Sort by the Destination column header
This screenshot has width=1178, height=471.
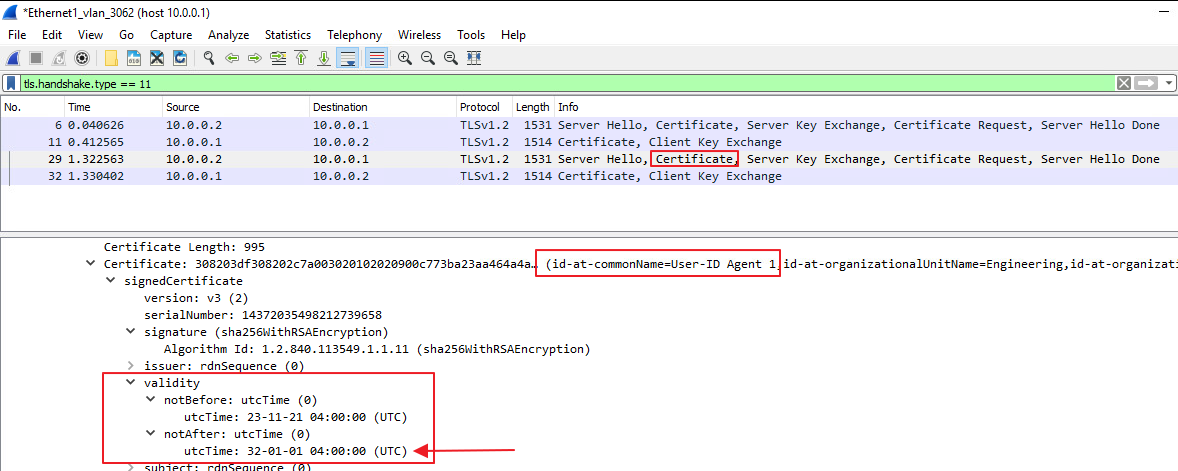pos(382,107)
